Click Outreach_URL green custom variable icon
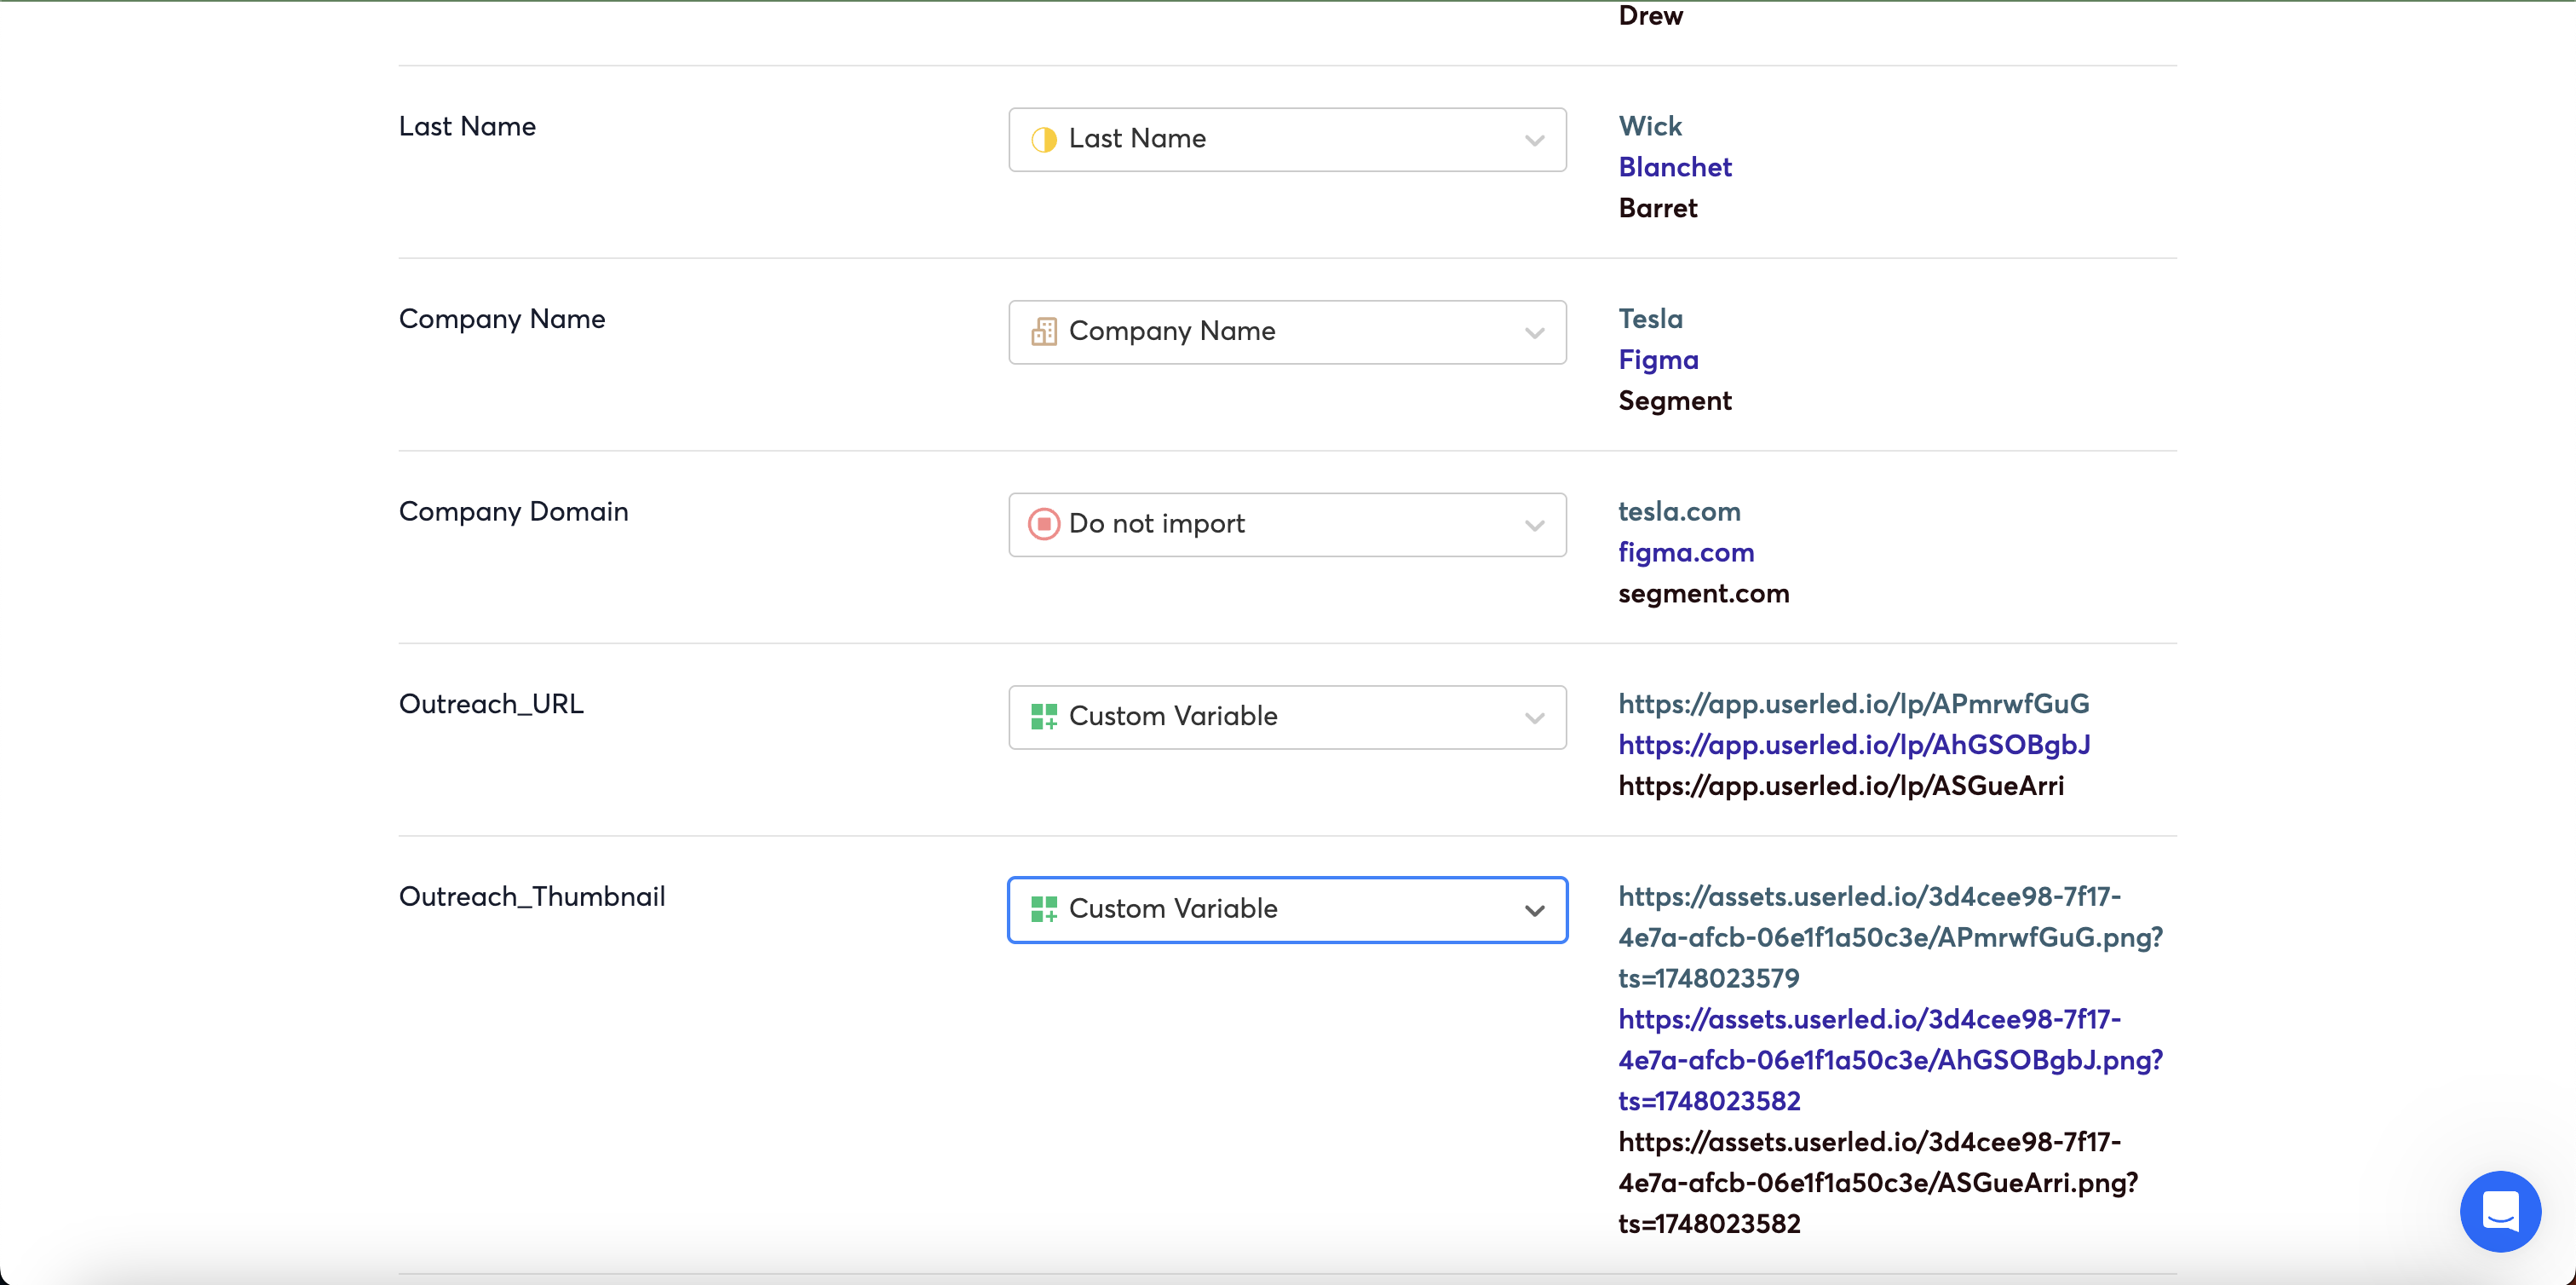2576x1285 pixels. point(1043,717)
